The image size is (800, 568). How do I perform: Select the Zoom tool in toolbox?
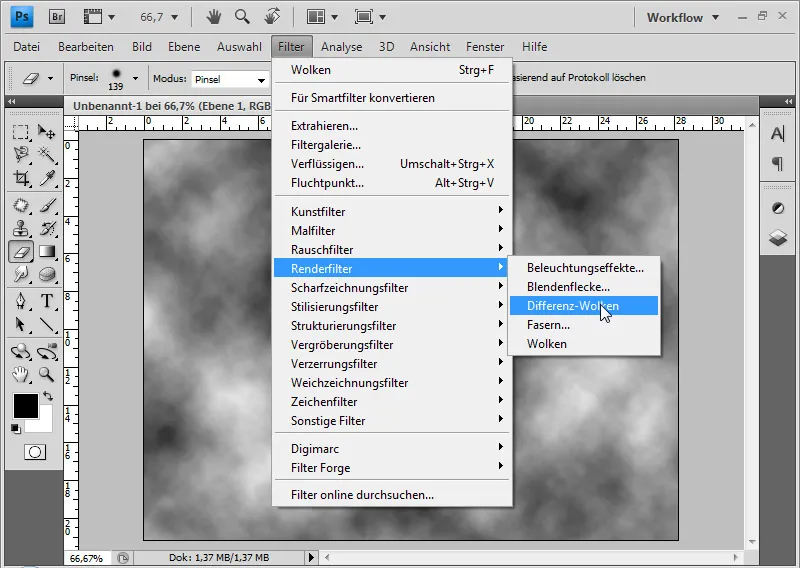(46, 375)
